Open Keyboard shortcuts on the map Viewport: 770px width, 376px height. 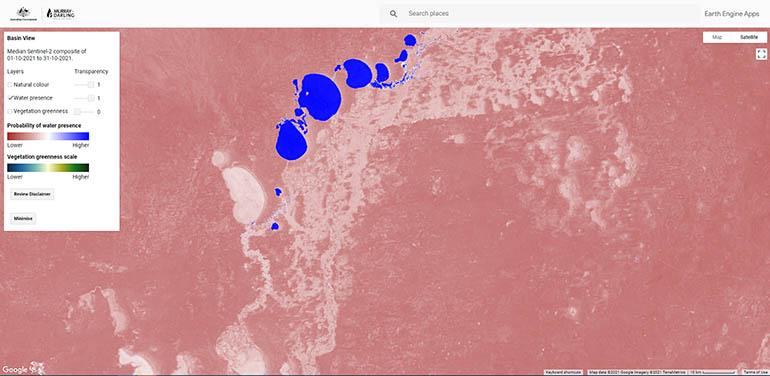click(563, 372)
